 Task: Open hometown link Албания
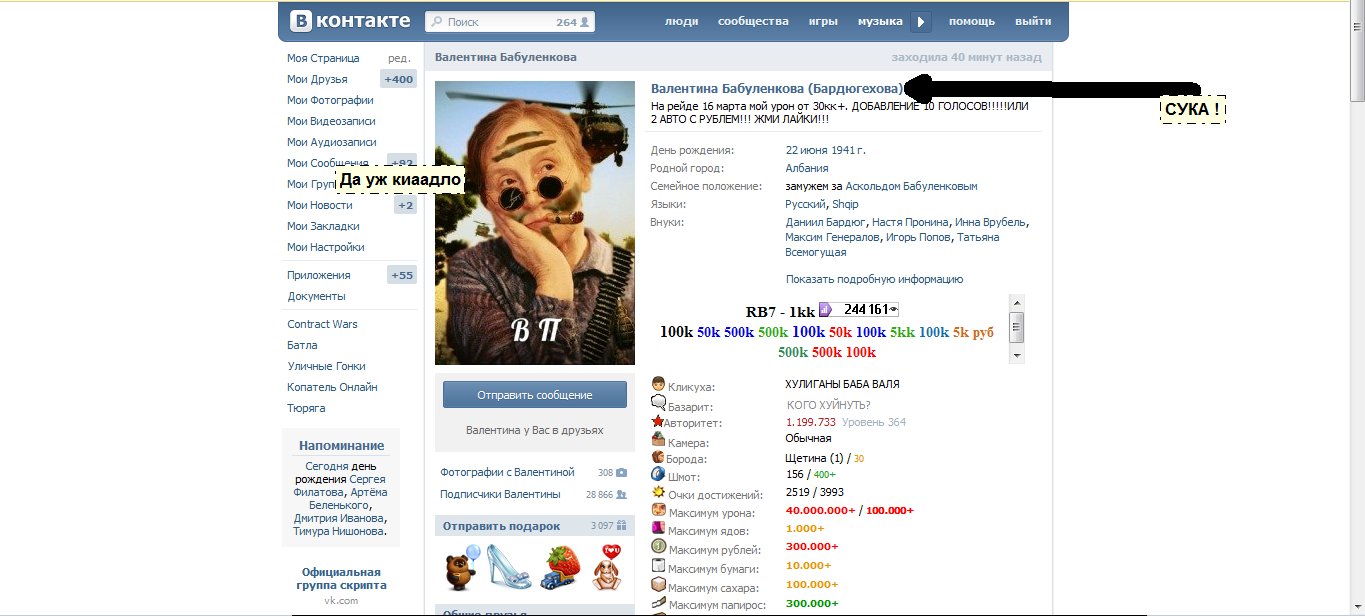point(807,168)
